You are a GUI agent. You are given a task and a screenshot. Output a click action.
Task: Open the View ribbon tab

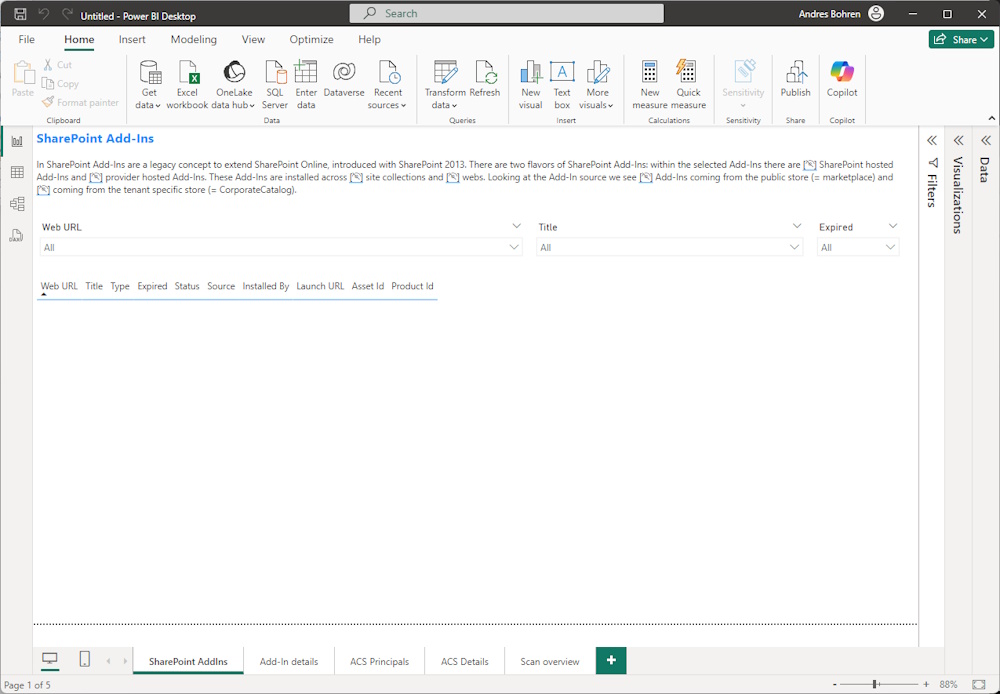click(x=253, y=39)
